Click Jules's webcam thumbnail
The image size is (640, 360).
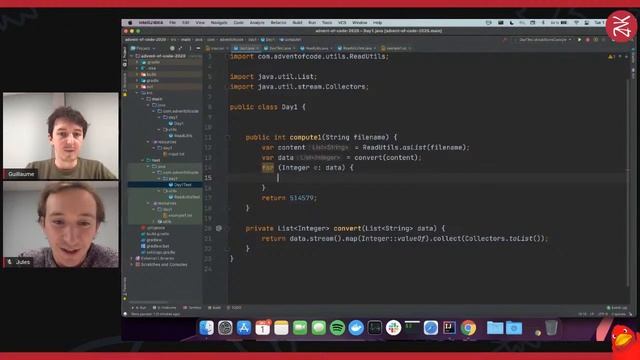pyautogui.click(x=61, y=224)
